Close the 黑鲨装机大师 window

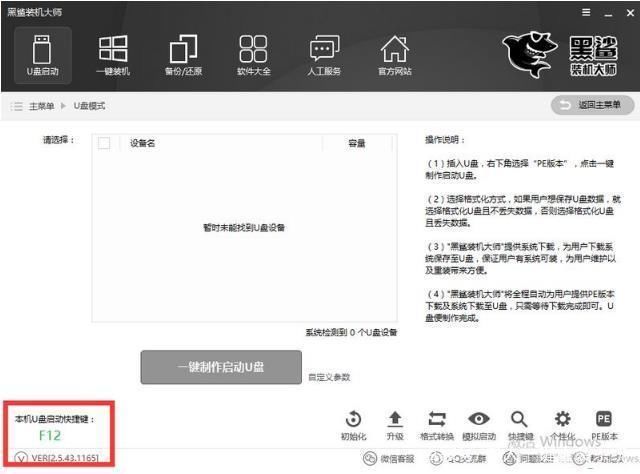coord(630,13)
